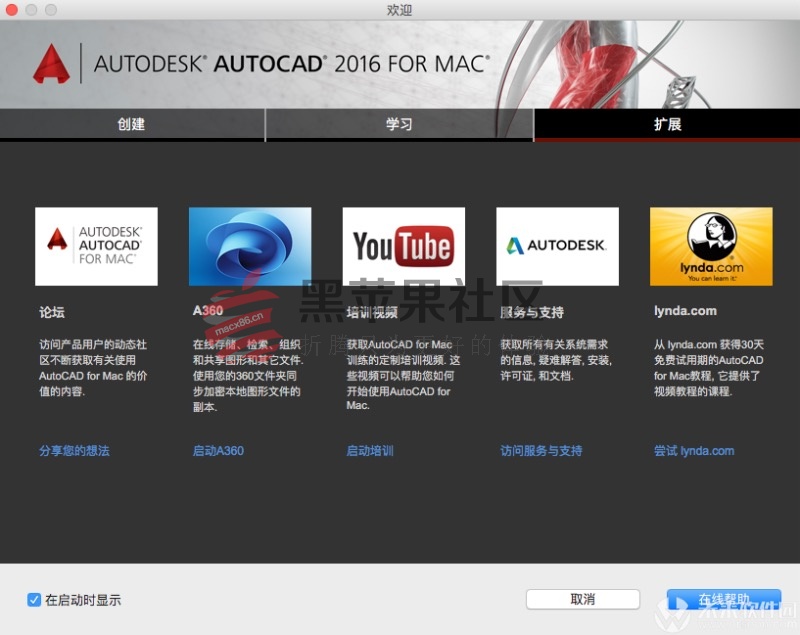Select the 扩展 tab

(x=667, y=124)
